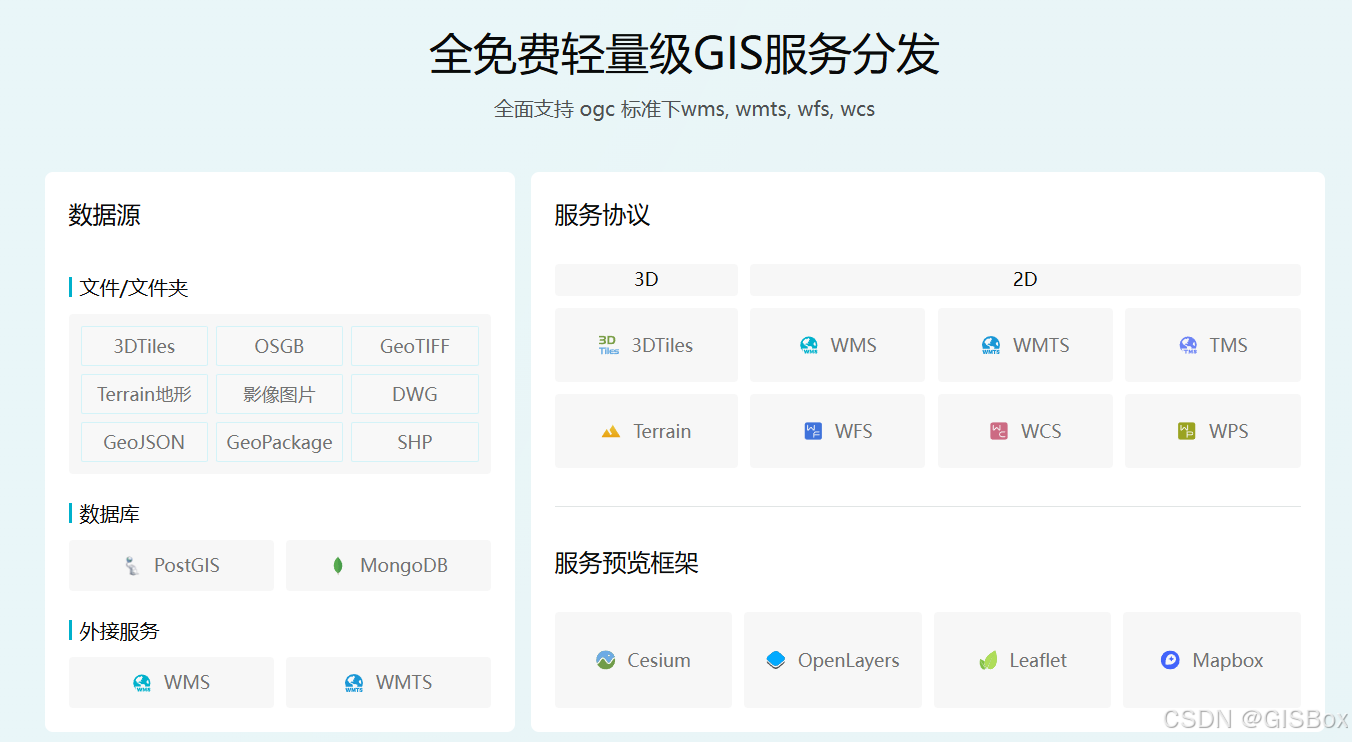Viewport: 1352px width, 742px height.
Task: Pick the DWG file type box
Action: coord(415,394)
